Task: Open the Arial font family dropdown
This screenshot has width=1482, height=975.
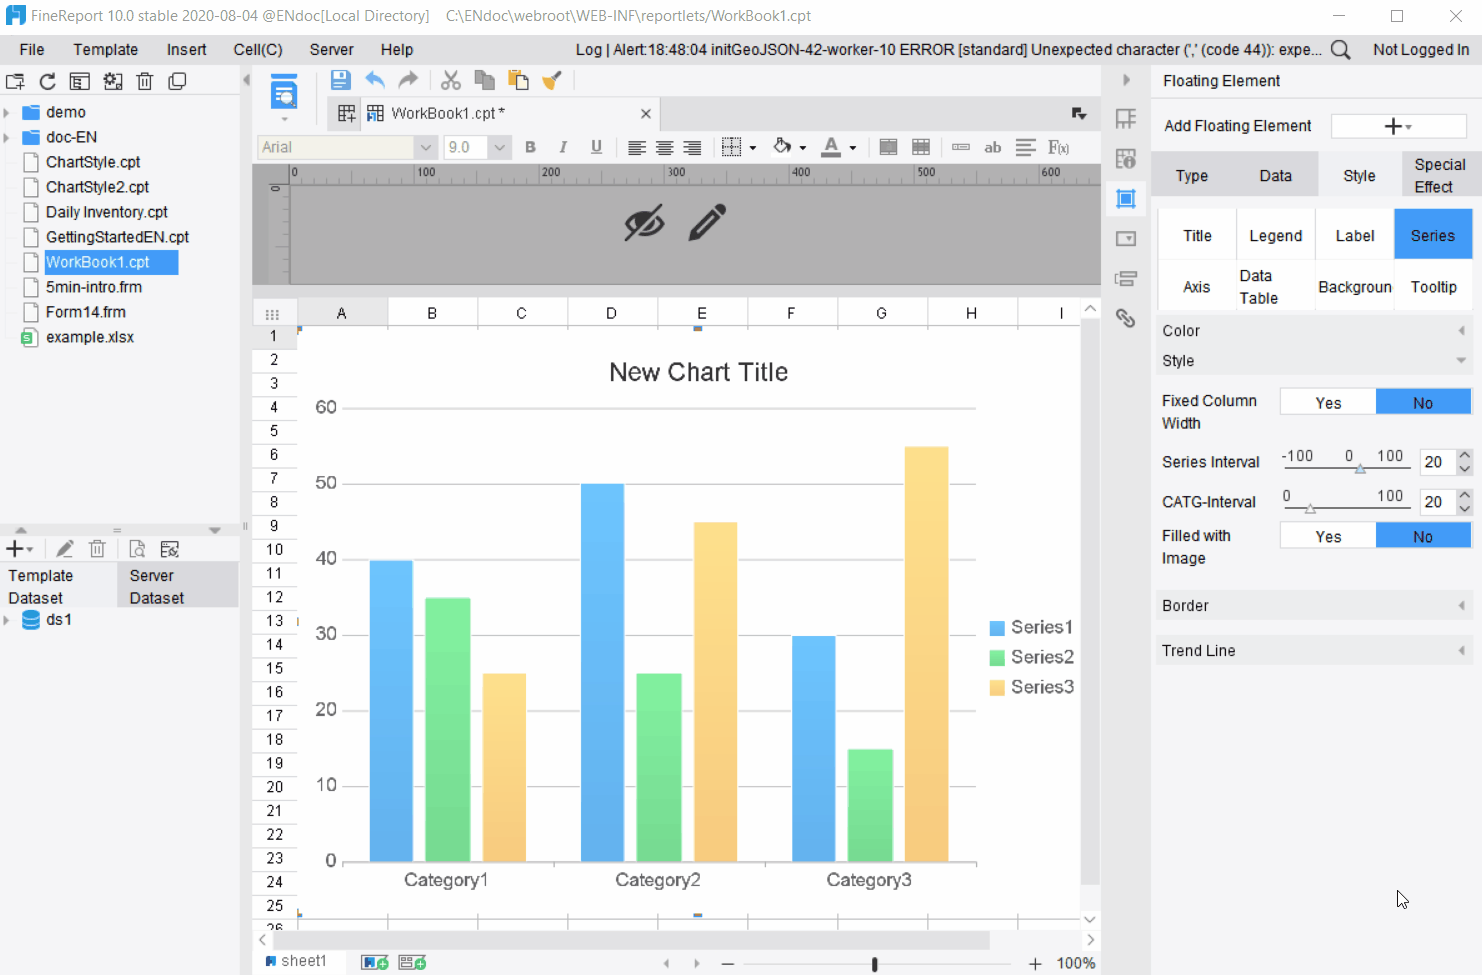Action: tap(426, 147)
